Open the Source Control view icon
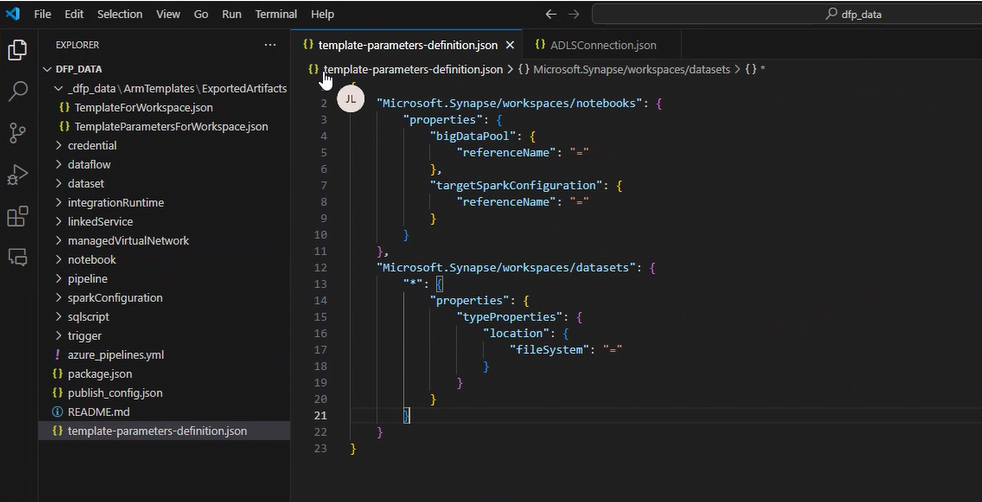 pyautogui.click(x=18, y=133)
